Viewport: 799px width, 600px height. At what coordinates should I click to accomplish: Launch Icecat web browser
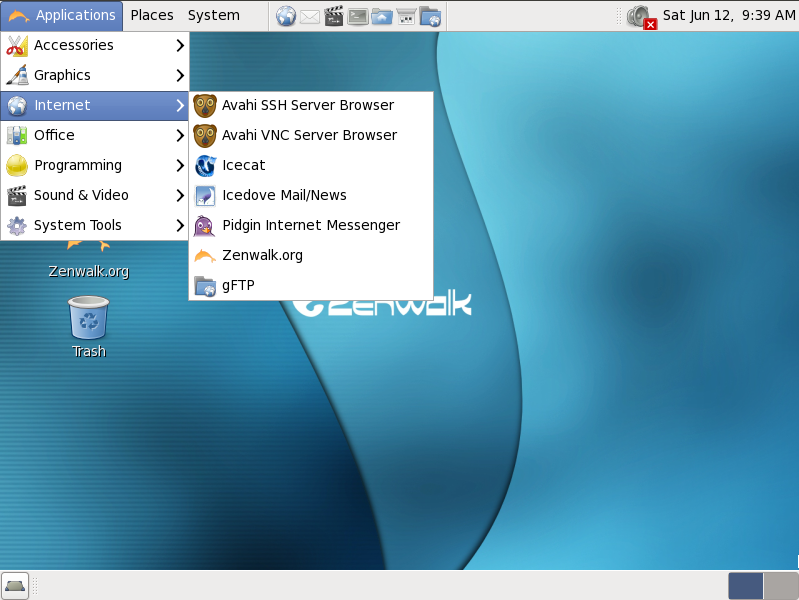(x=311, y=166)
